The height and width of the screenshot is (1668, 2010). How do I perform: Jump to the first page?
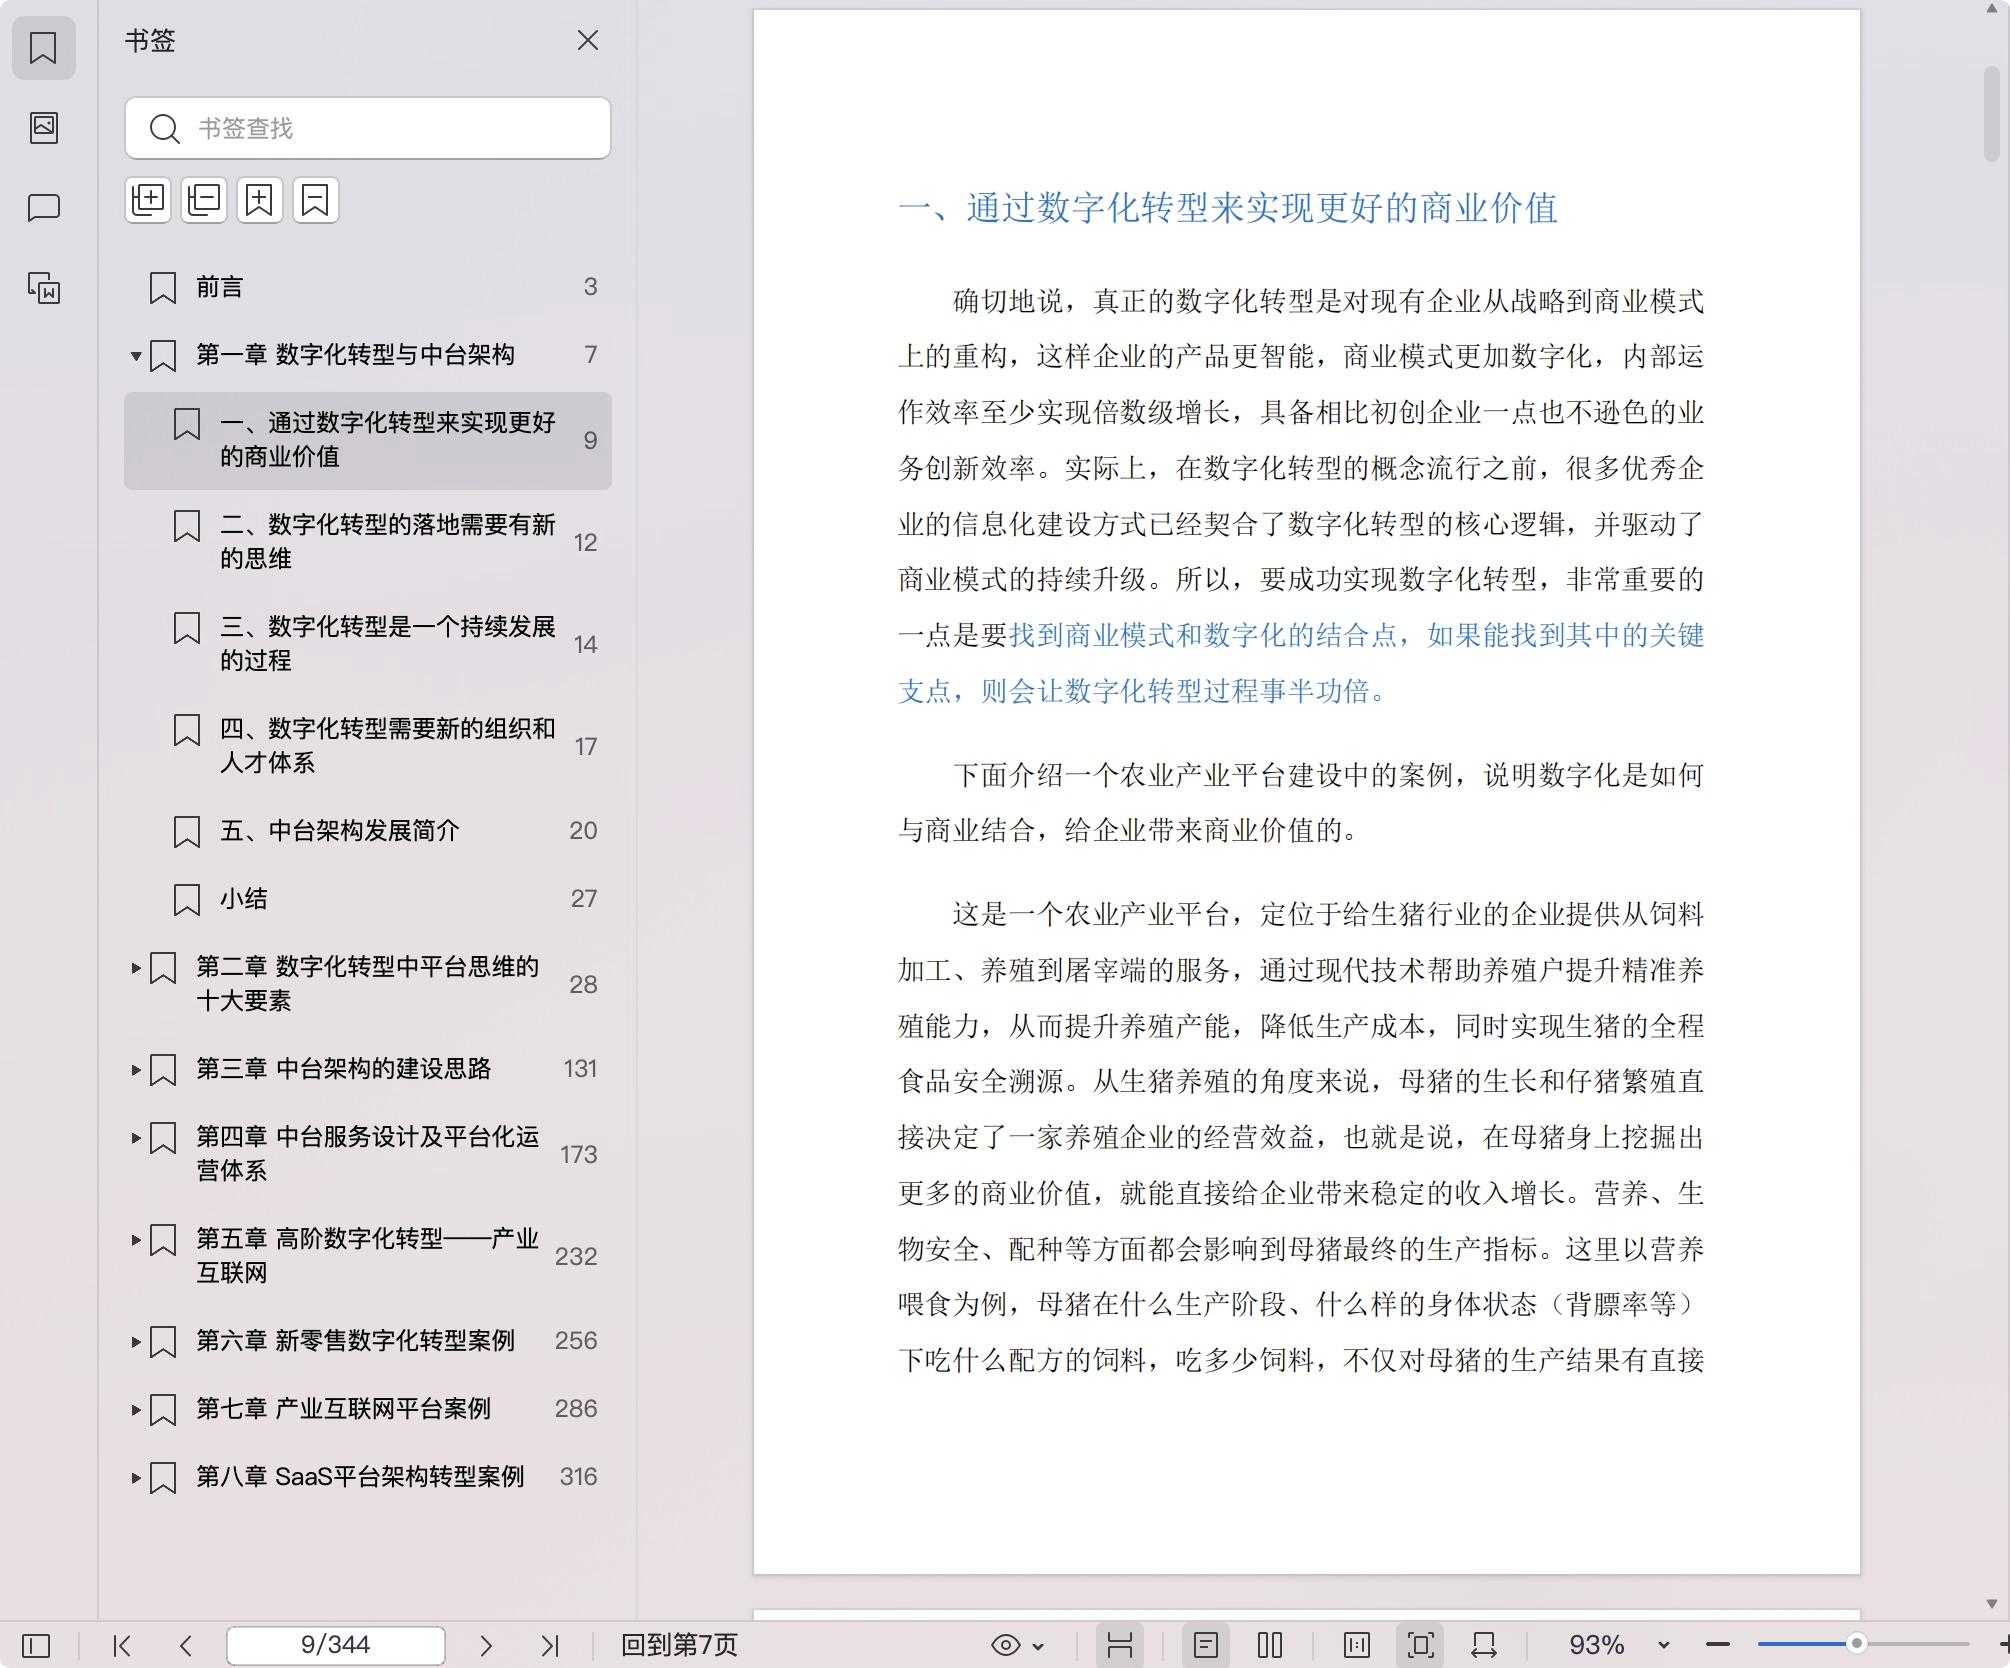(122, 1645)
